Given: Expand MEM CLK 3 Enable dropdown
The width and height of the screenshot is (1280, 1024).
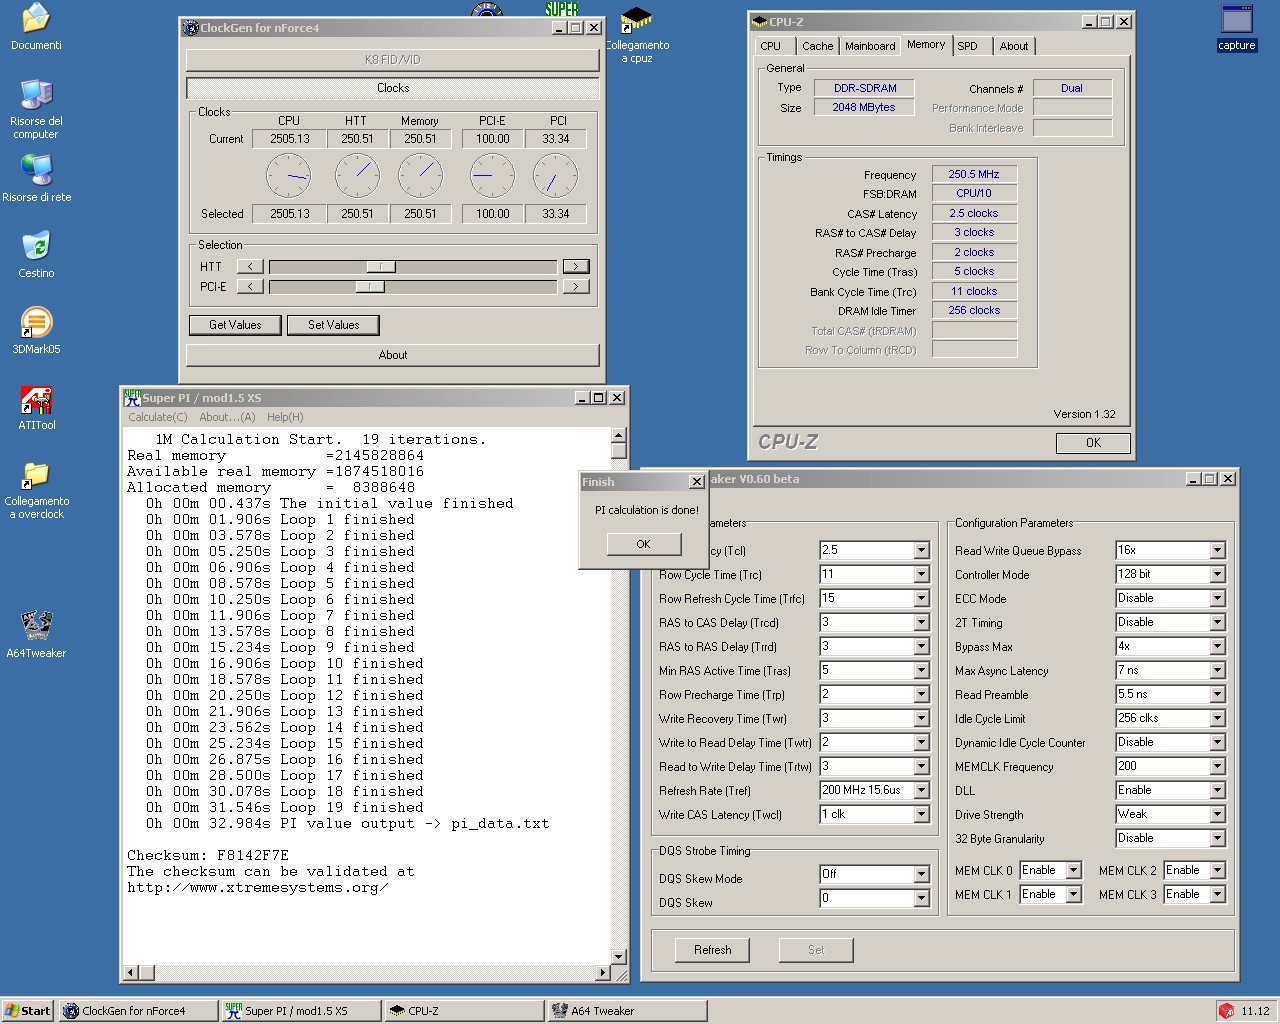Looking at the screenshot, I should tap(1217, 895).
